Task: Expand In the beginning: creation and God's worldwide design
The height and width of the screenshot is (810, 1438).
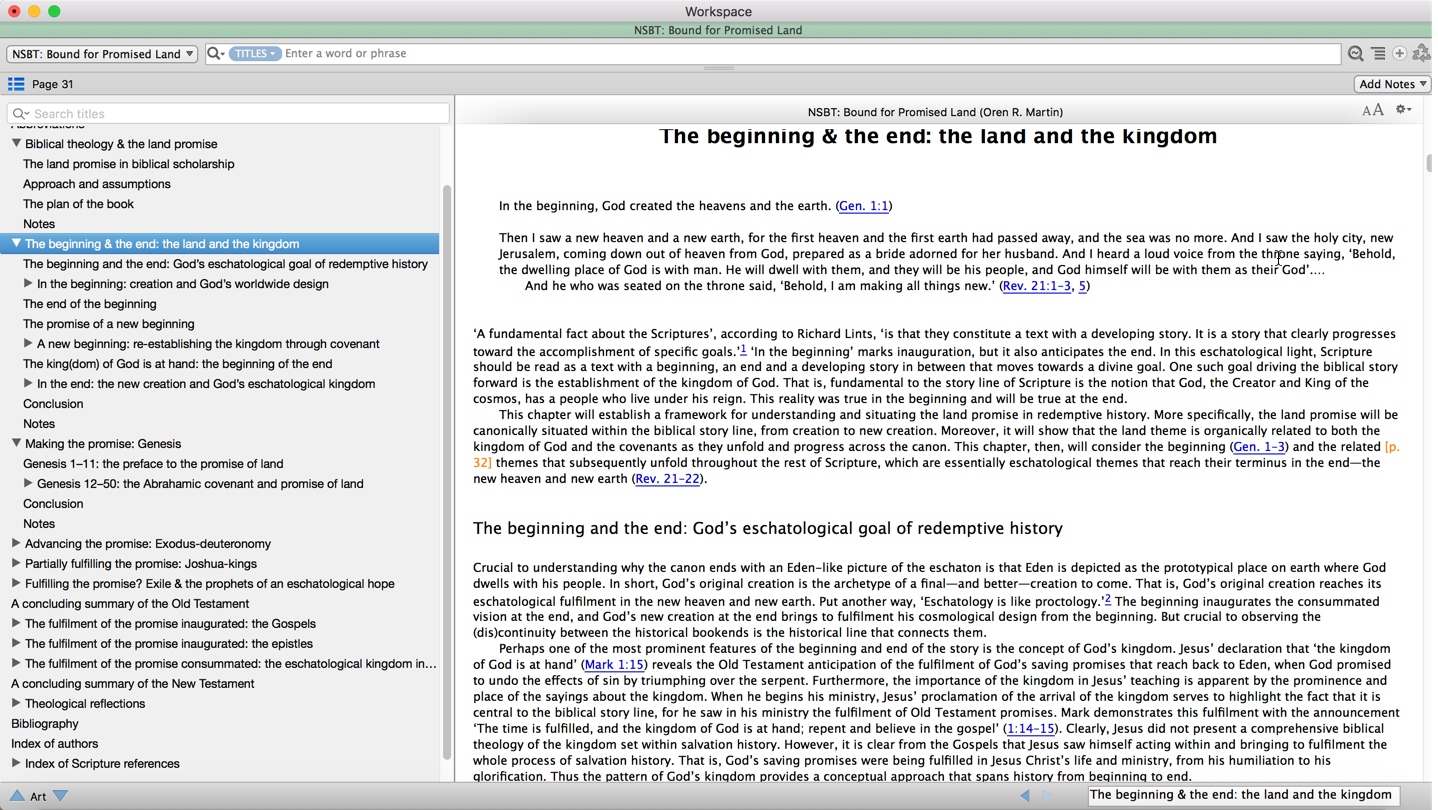Action: pos(28,284)
